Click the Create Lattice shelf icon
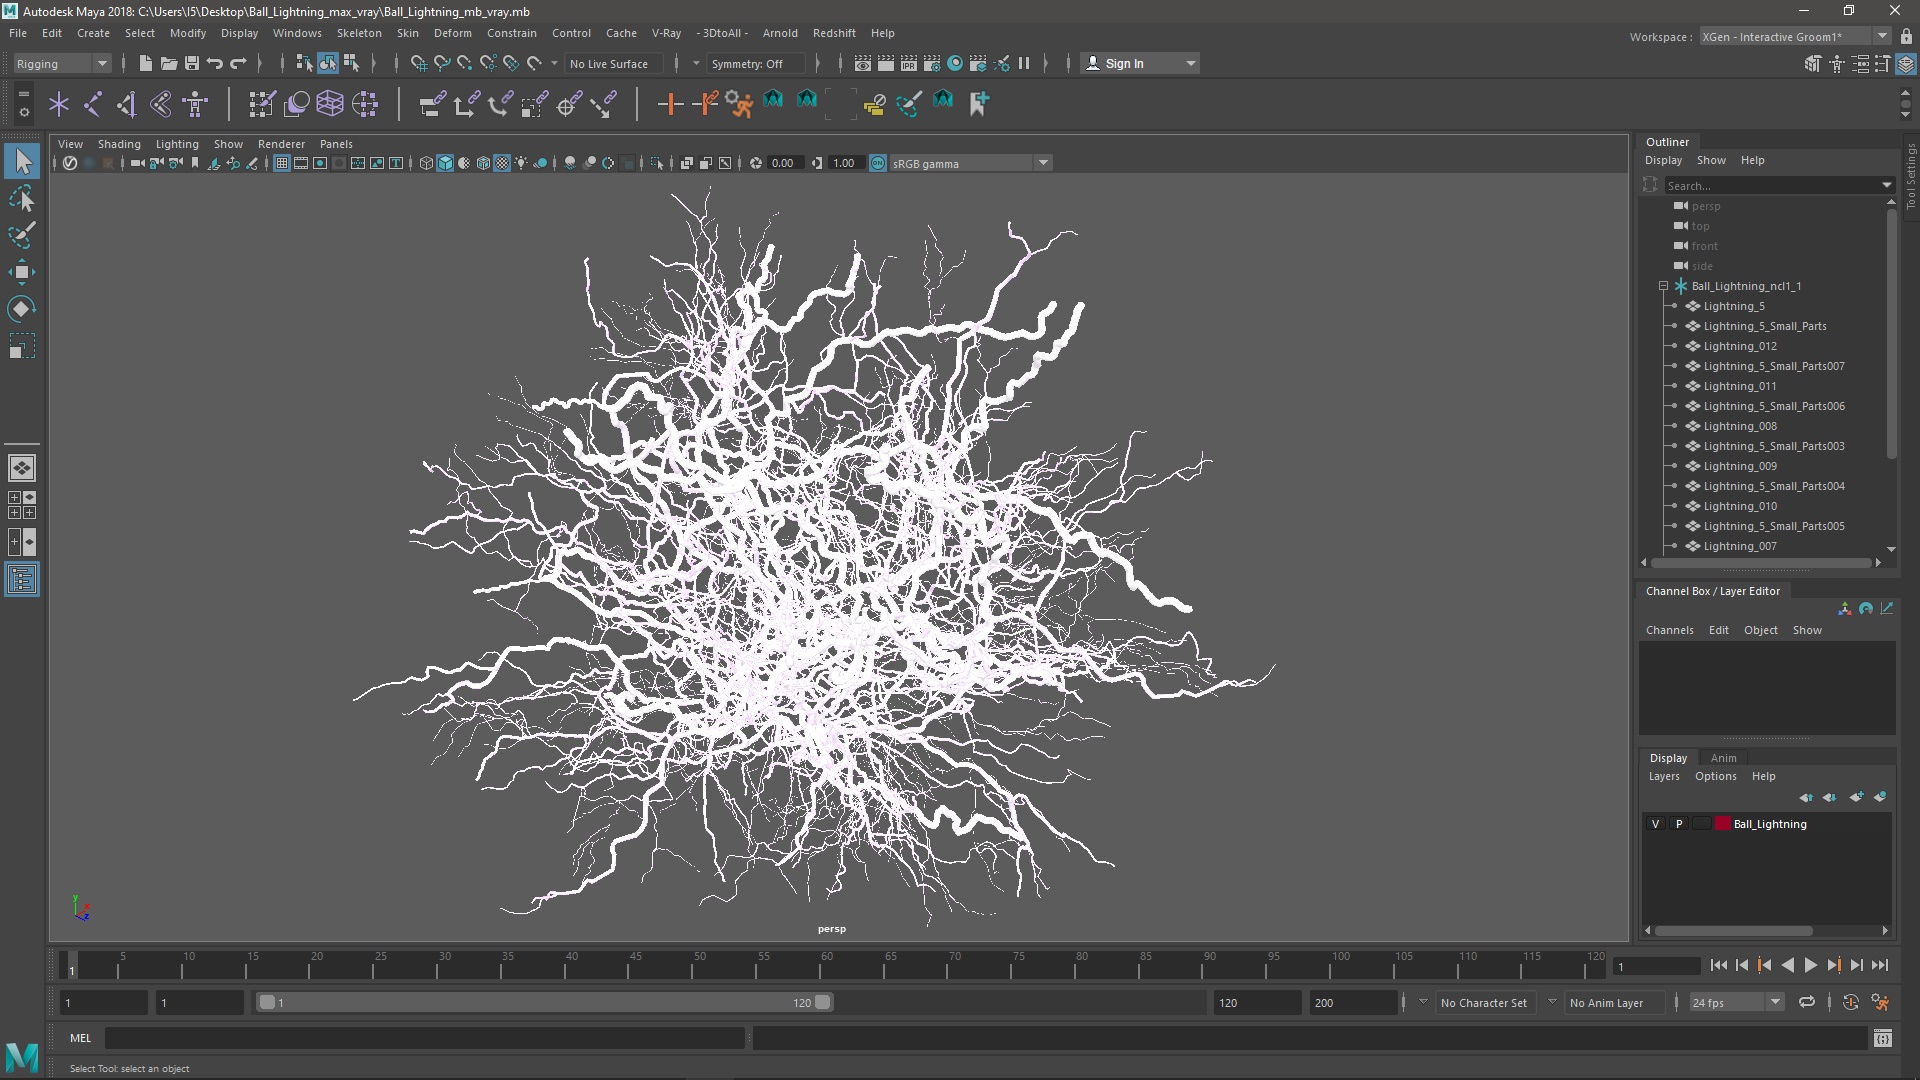1920x1080 pixels. pos(330,103)
